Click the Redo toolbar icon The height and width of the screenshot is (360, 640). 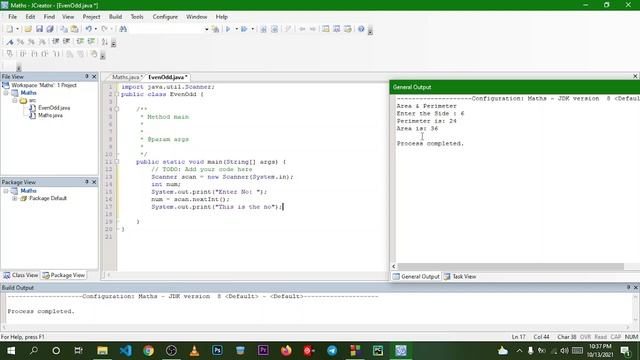tap(104, 29)
